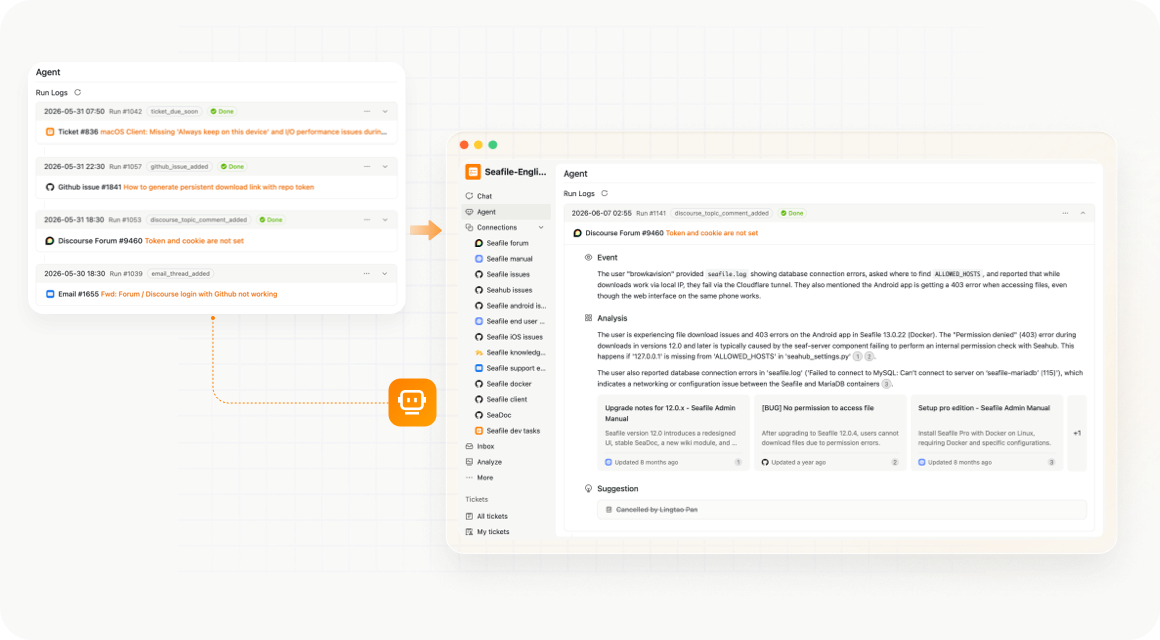Collapse Run #1141 log entry chevron
The width and height of the screenshot is (1160, 640).
pyautogui.click(x=1083, y=213)
